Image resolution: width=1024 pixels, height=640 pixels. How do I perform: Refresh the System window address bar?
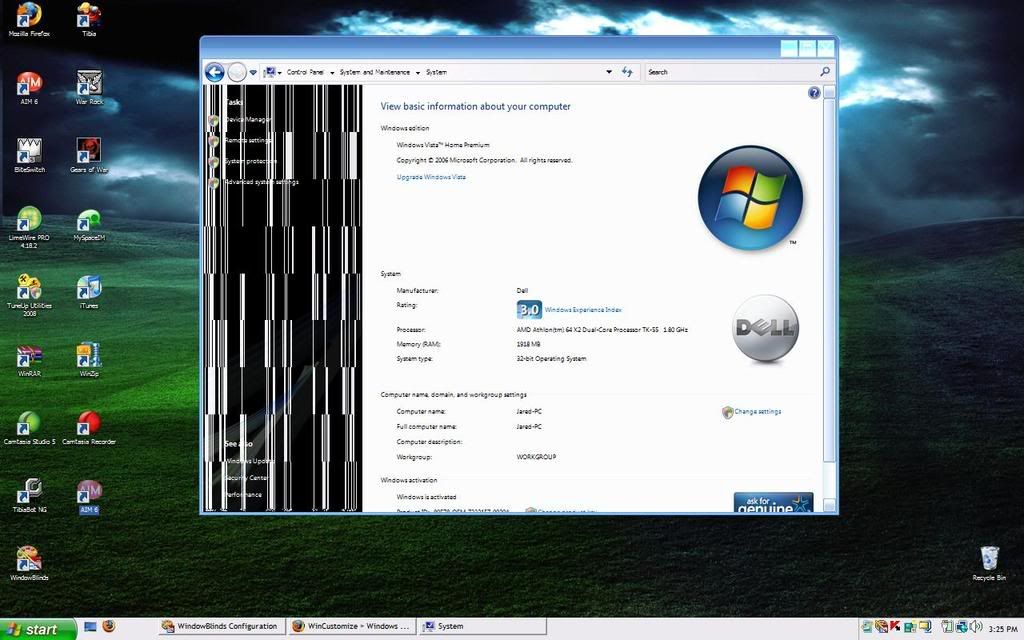627,72
